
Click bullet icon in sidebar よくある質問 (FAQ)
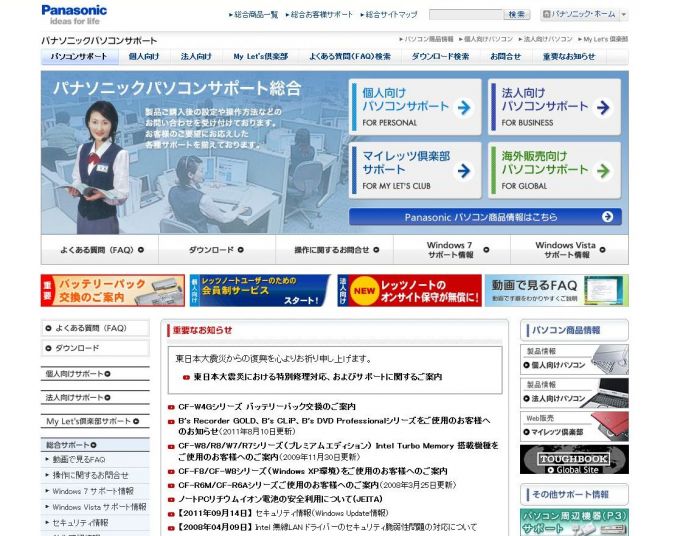tap(49, 328)
